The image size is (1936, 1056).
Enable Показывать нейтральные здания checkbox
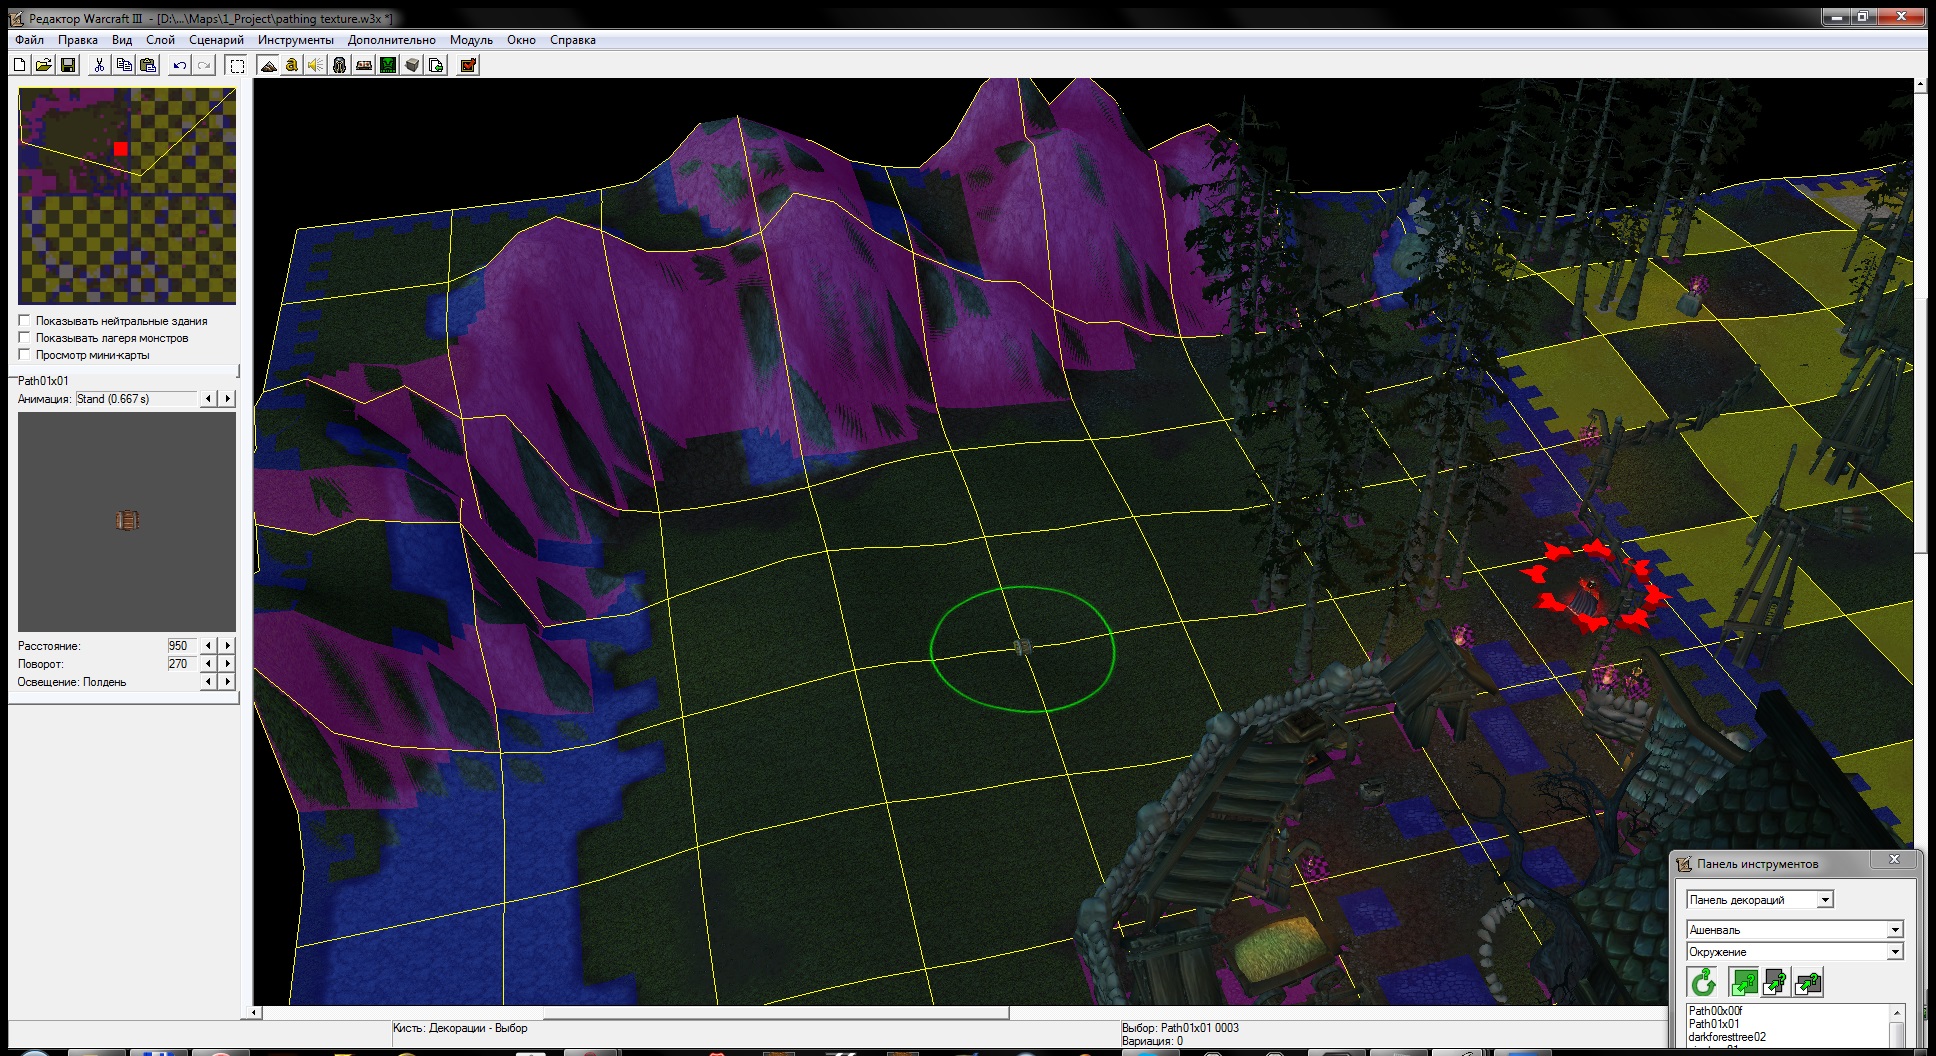tap(24, 321)
